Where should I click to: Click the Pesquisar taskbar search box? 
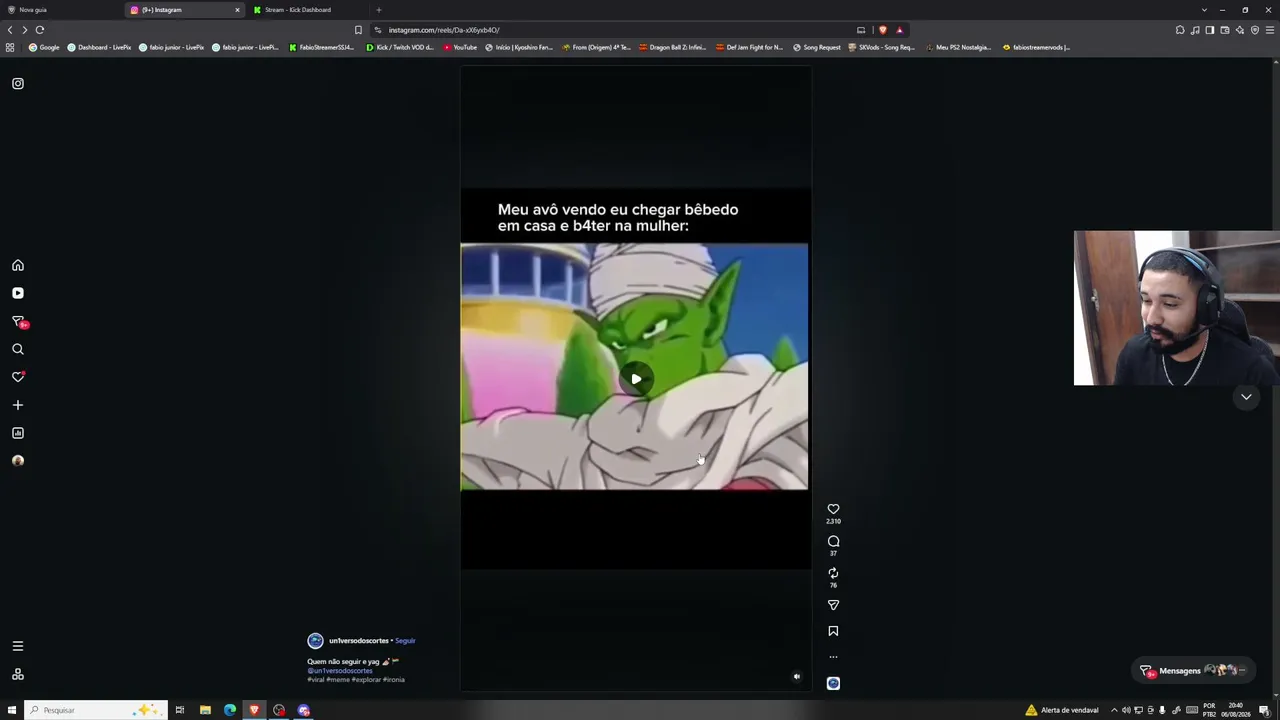point(95,710)
